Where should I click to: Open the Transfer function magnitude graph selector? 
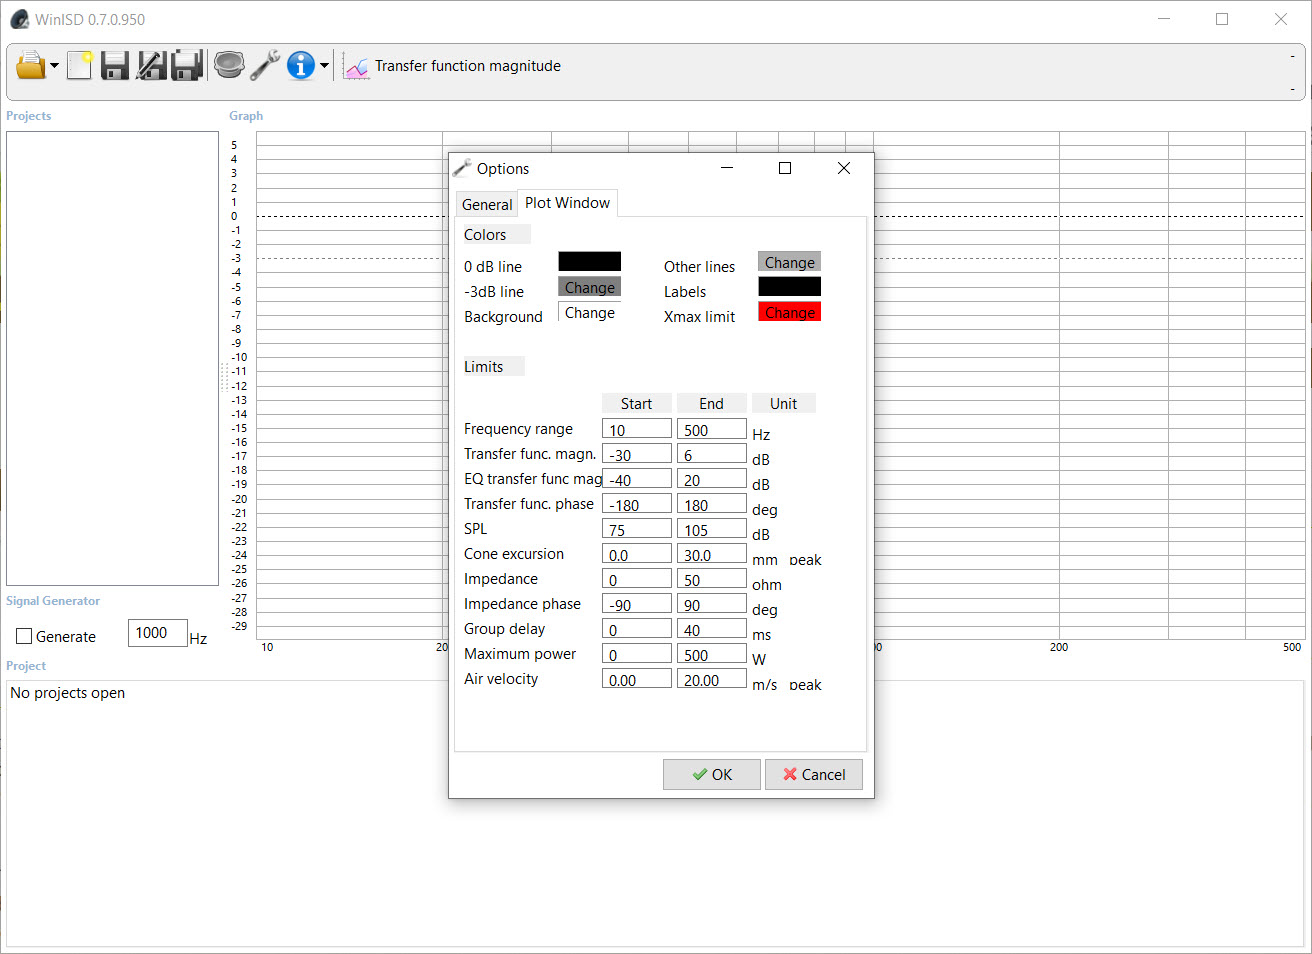467,66
